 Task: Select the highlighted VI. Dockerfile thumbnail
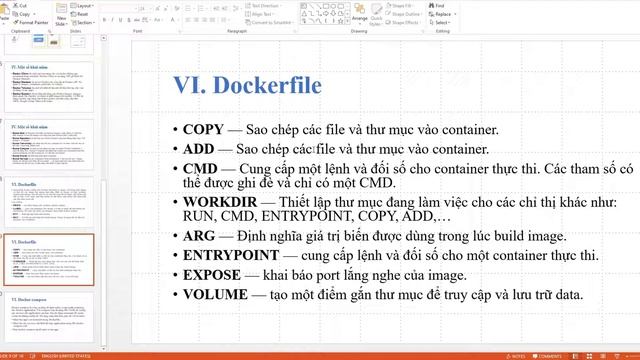coord(49,260)
